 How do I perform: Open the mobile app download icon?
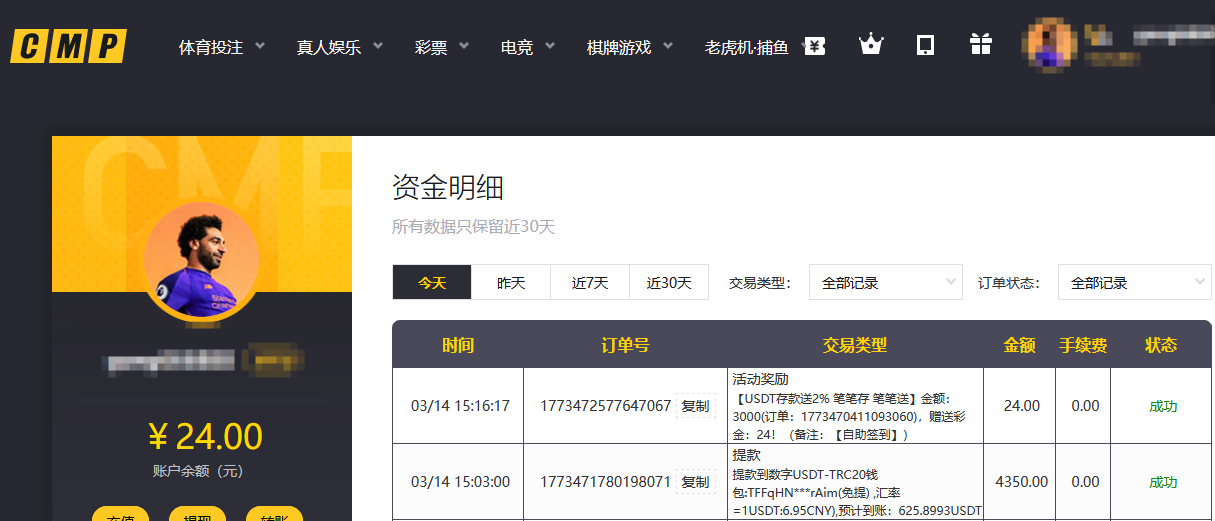coord(925,45)
